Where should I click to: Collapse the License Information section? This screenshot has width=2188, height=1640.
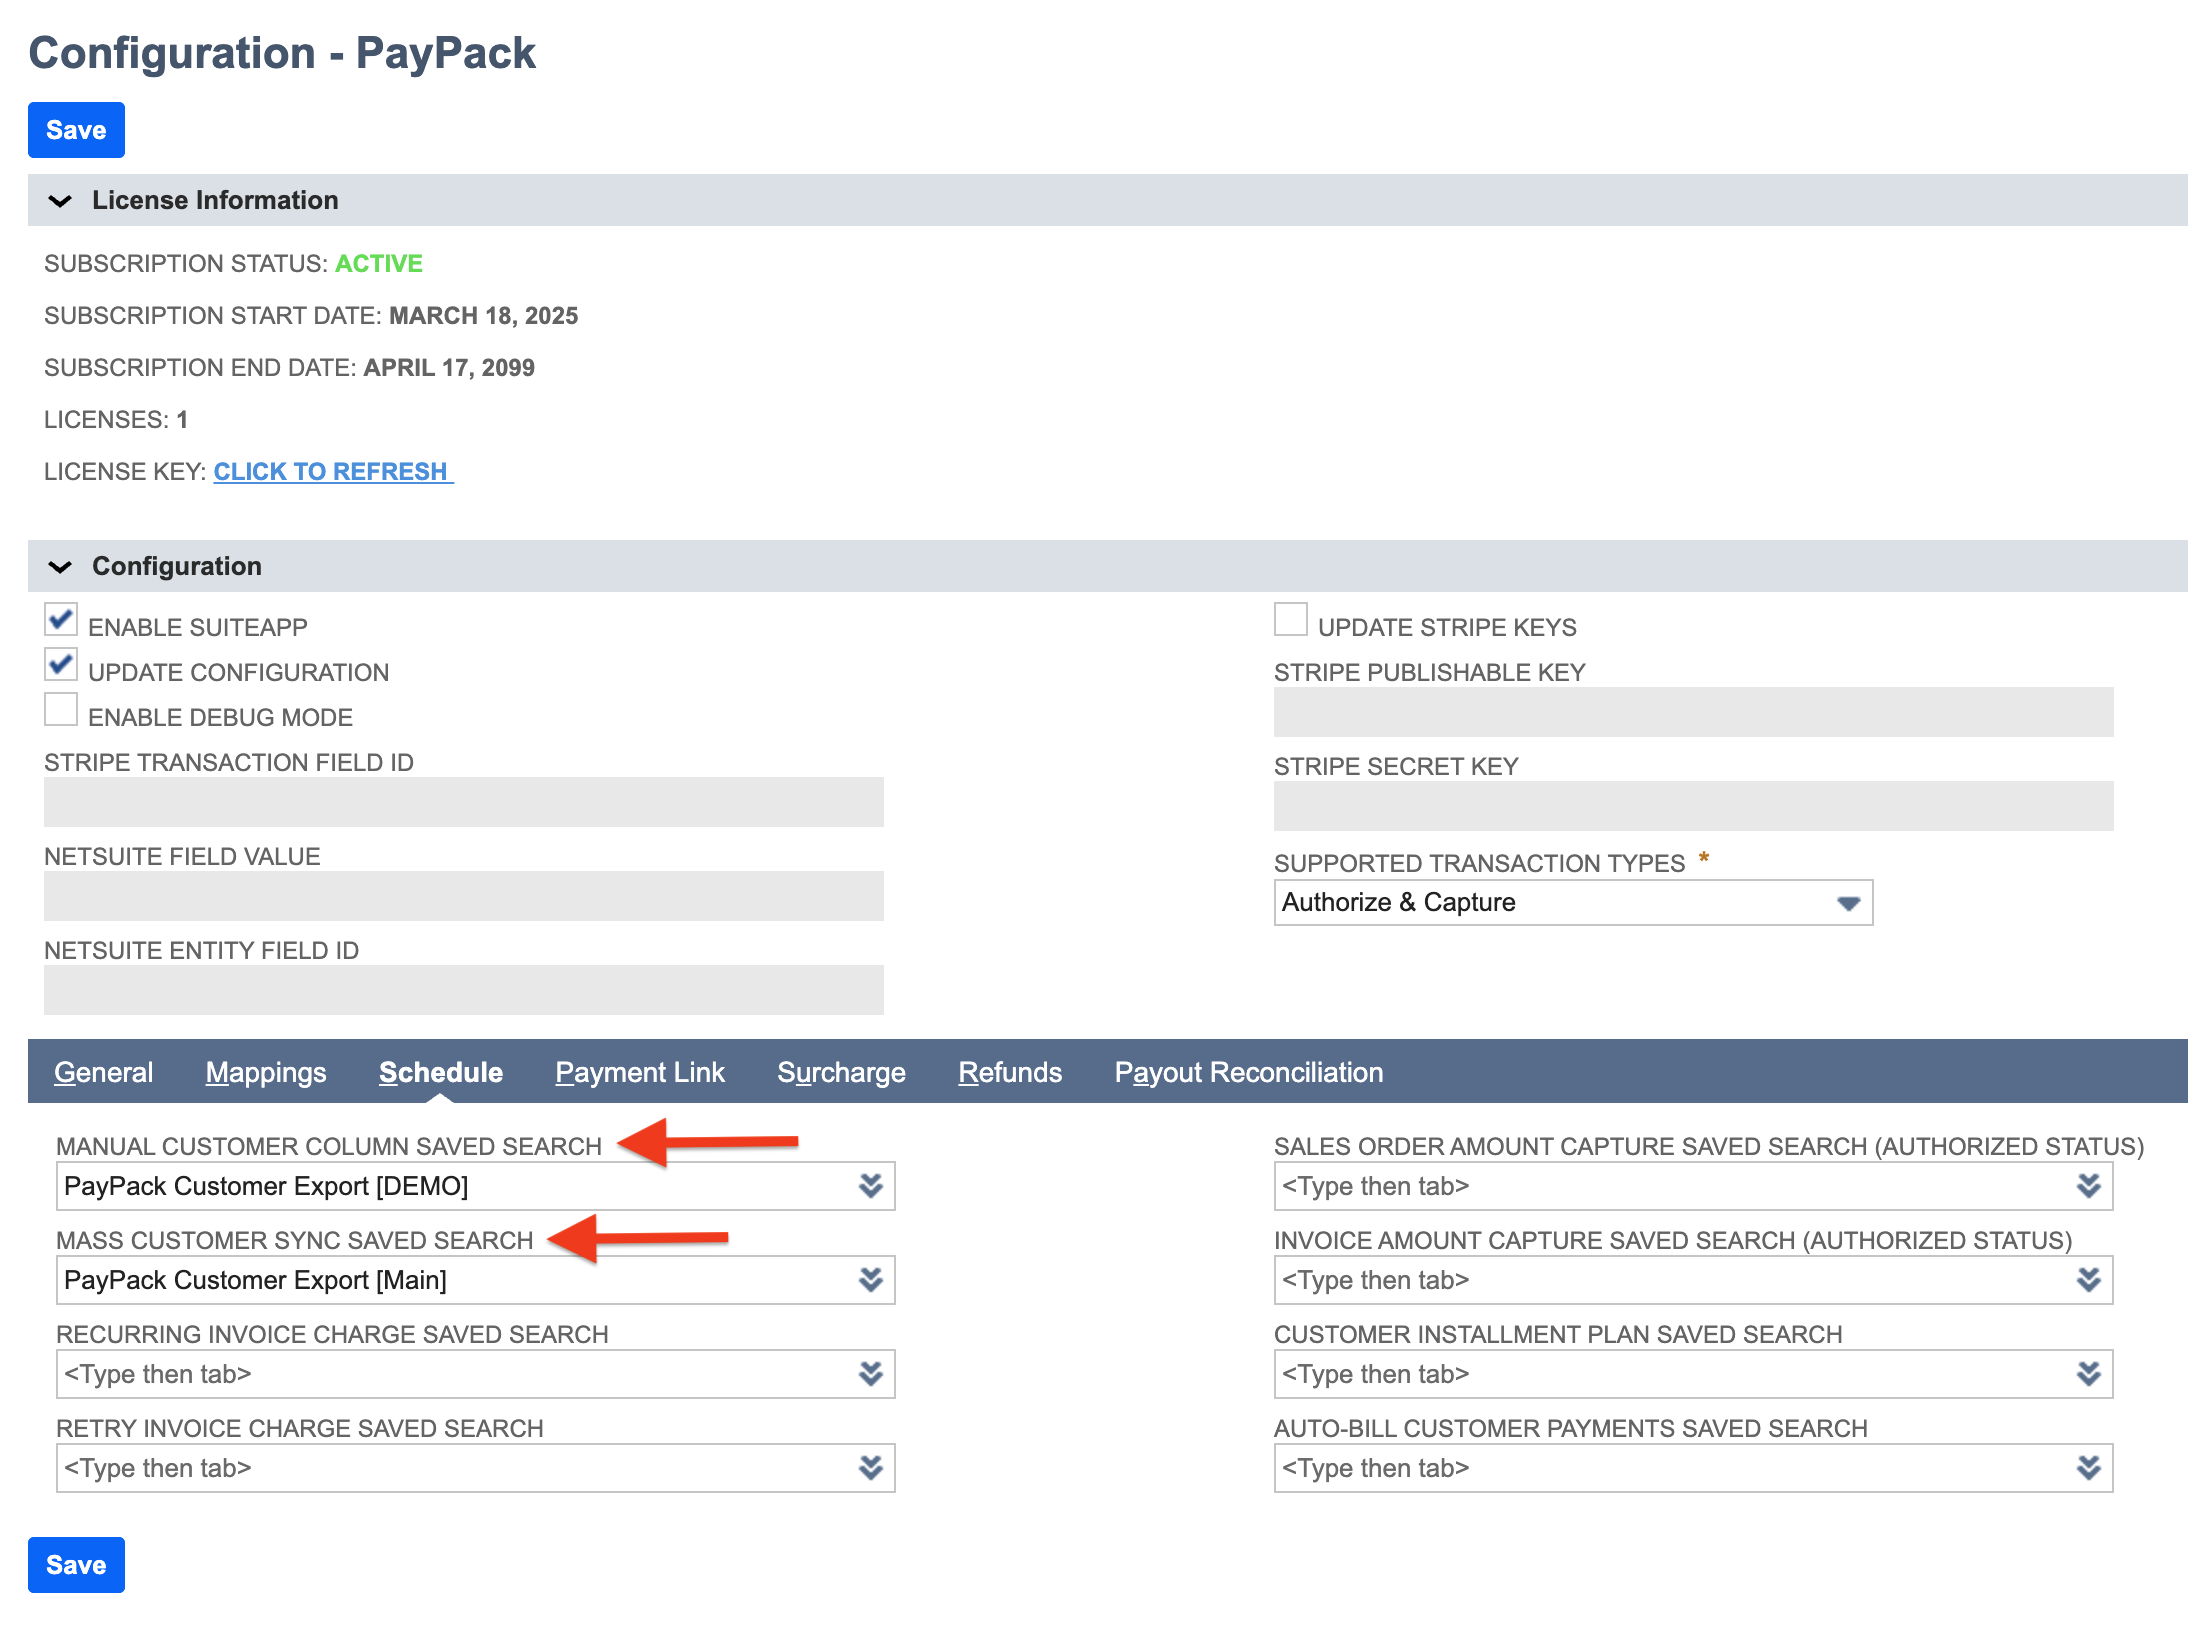click(x=60, y=201)
